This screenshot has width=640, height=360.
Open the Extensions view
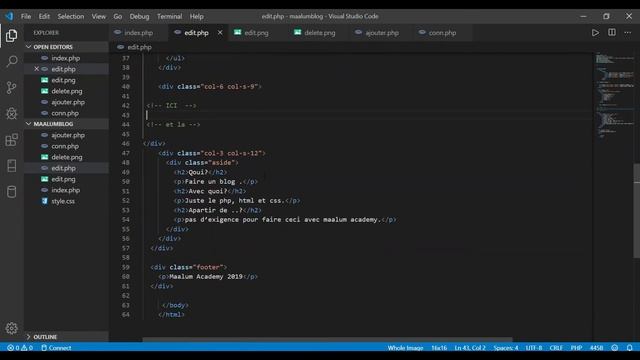coord(11,140)
